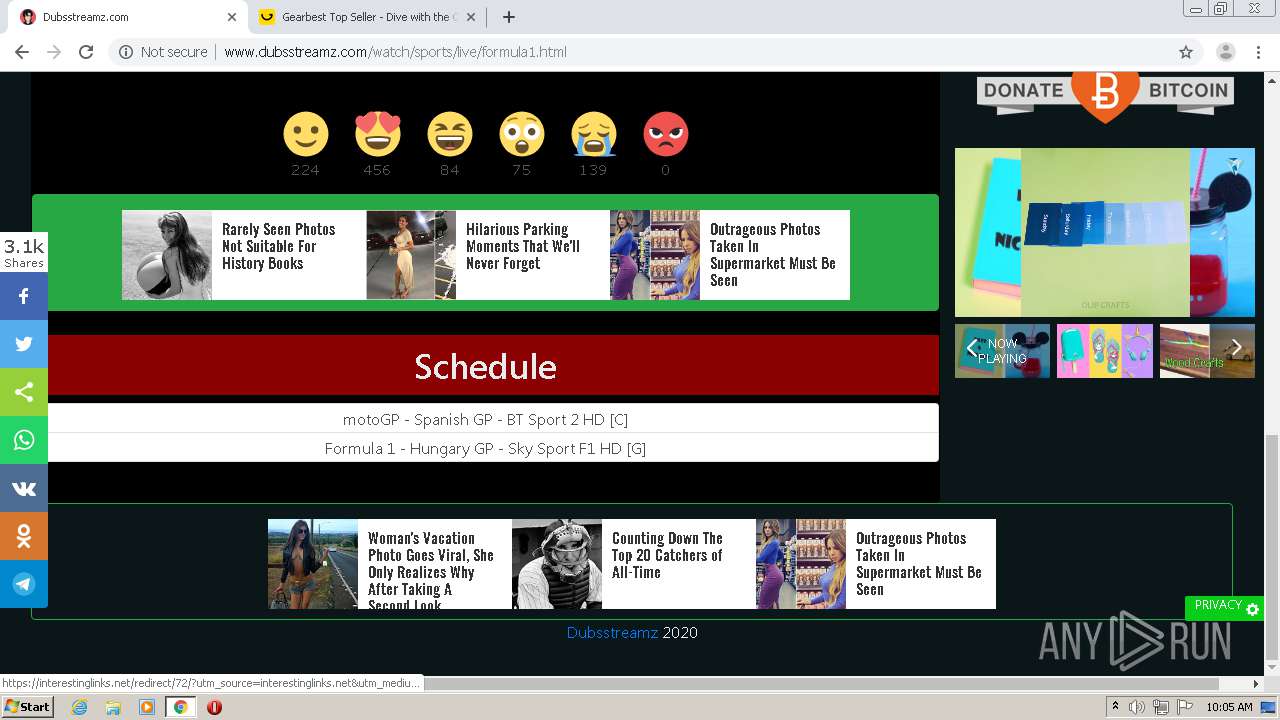Viewport: 1280px width, 720px height.
Task: Click the Chrome icon in the taskbar
Action: coord(181,707)
